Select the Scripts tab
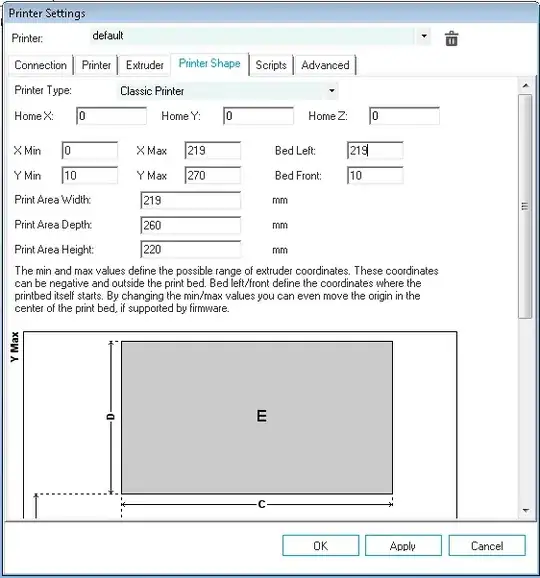 [271, 65]
